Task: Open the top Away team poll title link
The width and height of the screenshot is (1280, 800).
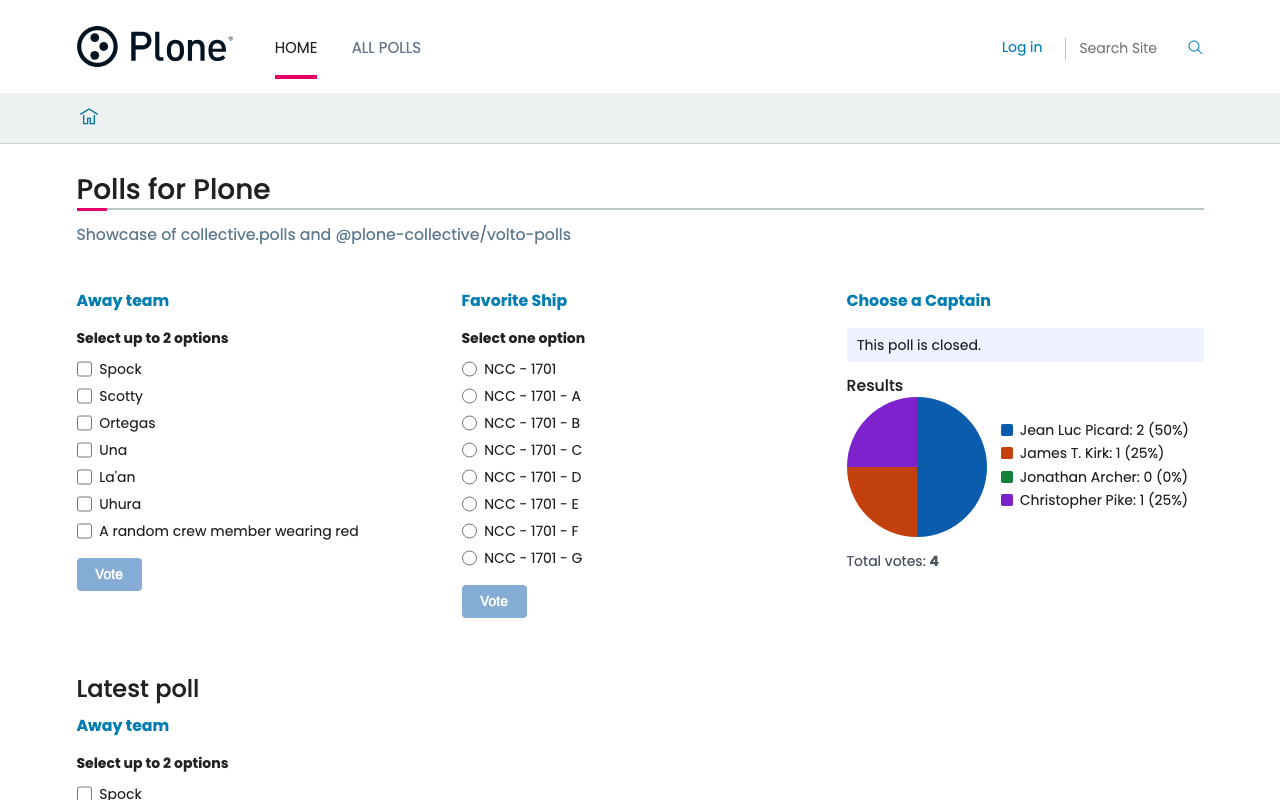Action: tap(123, 301)
